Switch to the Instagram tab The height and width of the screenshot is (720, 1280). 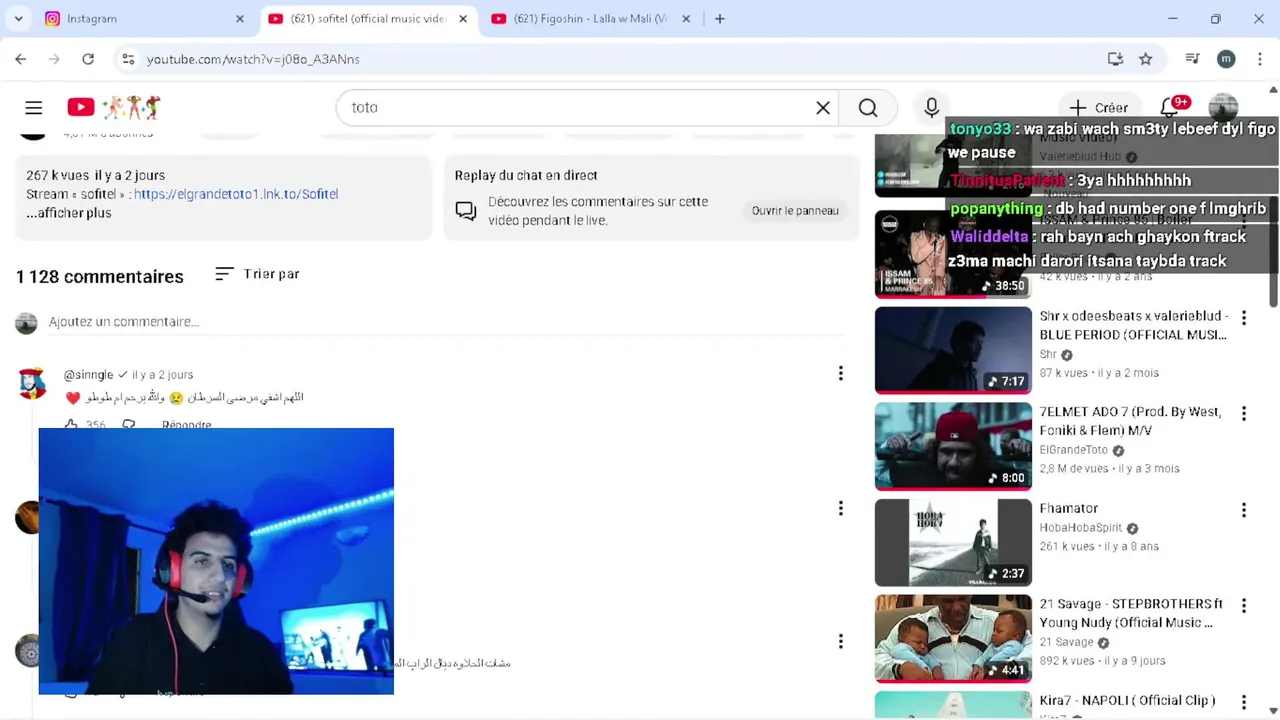(135, 19)
